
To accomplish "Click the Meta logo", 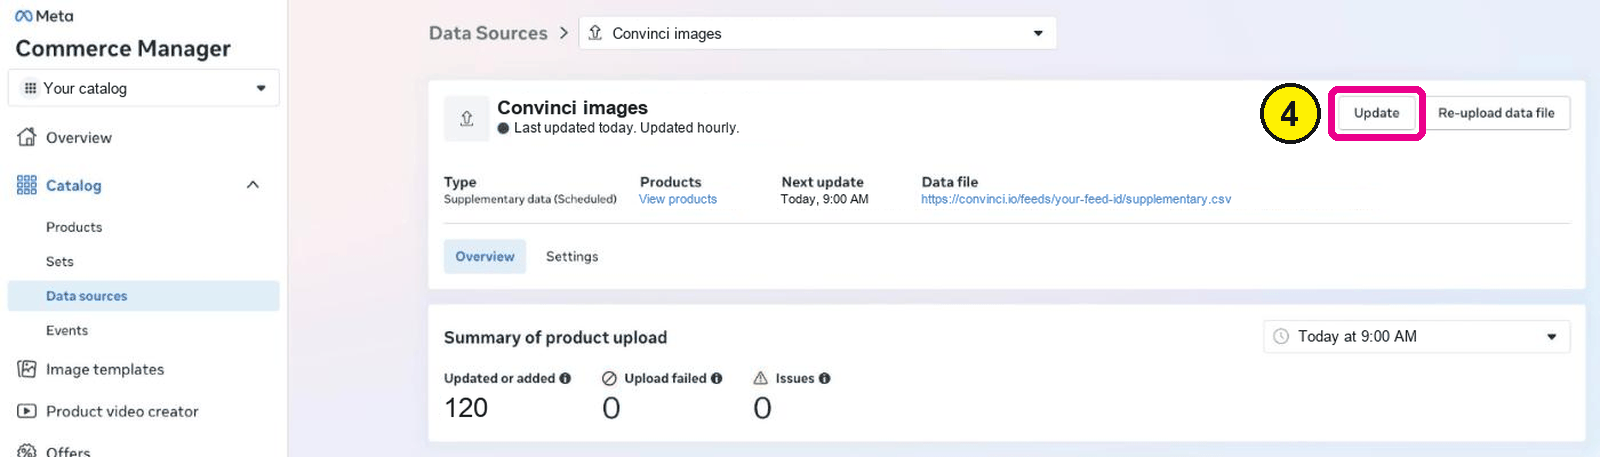I will click(x=44, y=16).
